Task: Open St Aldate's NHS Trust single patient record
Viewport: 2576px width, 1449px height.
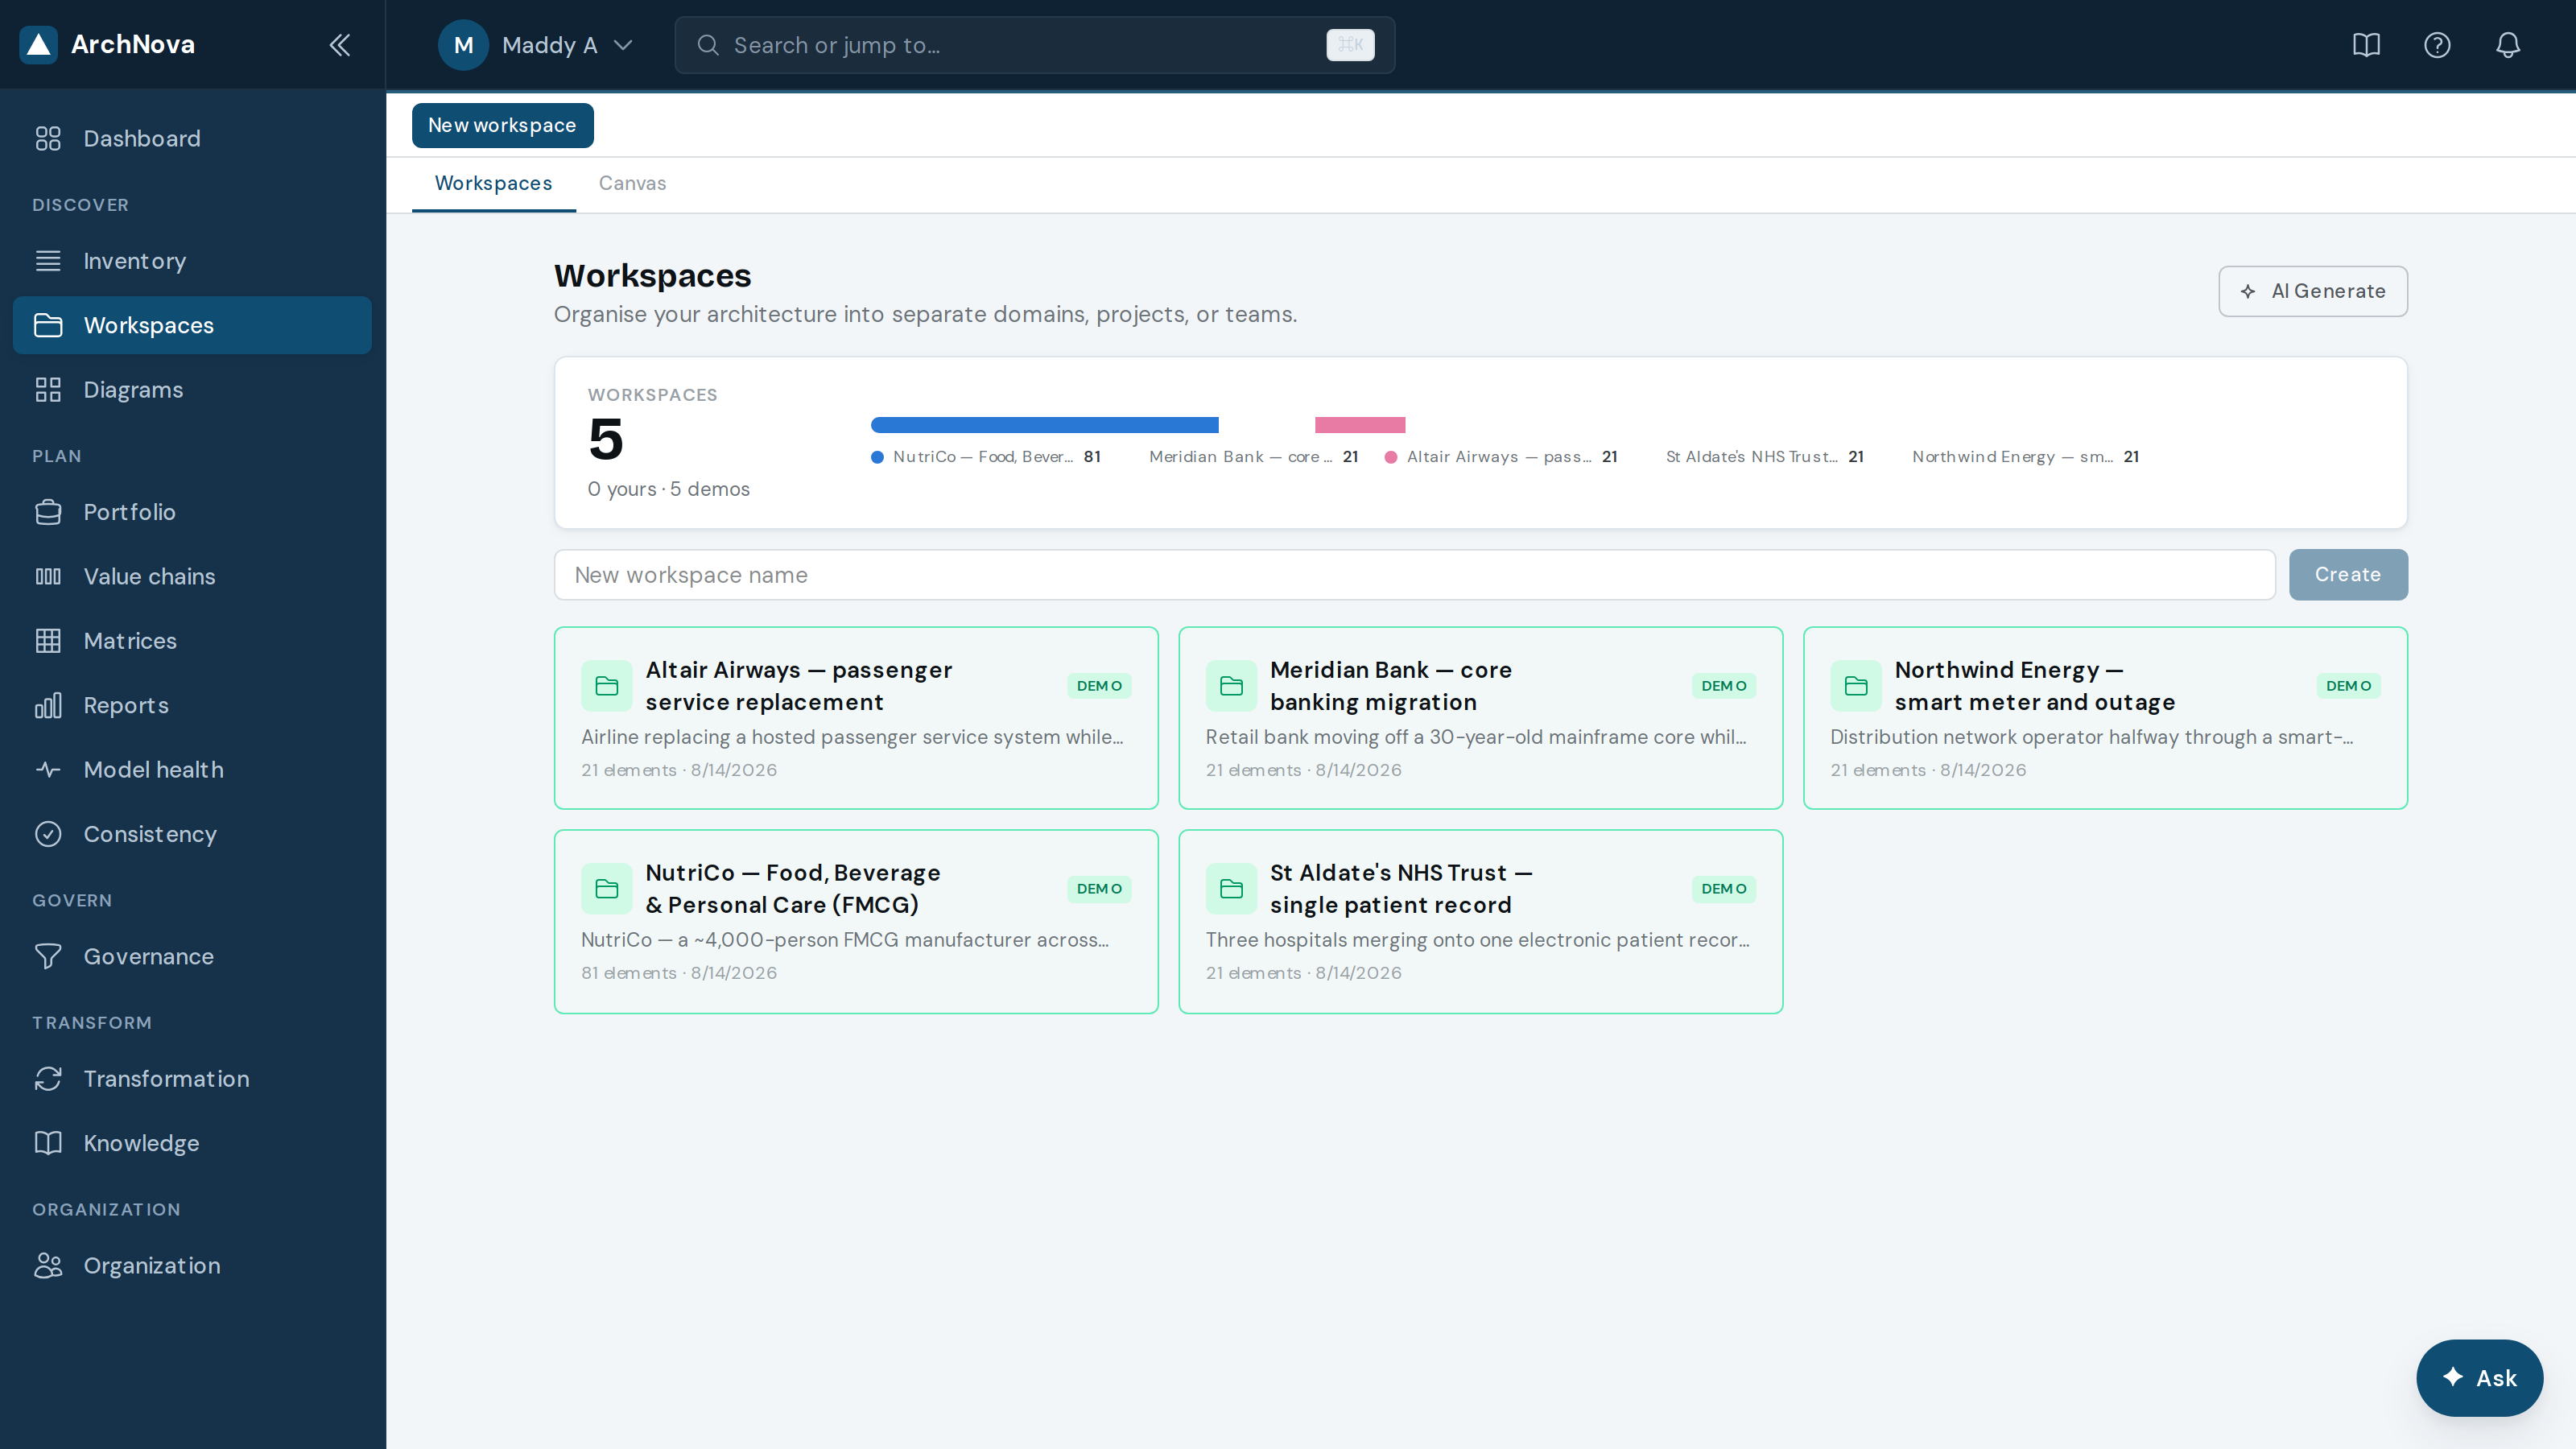Action: (x=1400, y=889)
